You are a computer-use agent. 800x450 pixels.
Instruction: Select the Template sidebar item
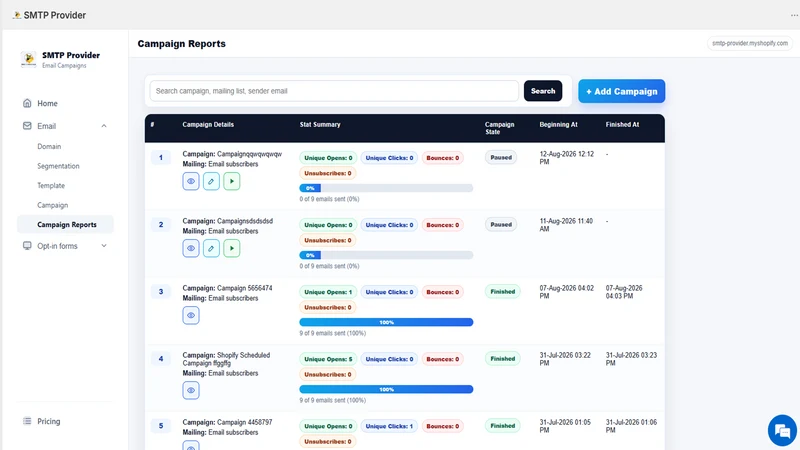point(51,186)
